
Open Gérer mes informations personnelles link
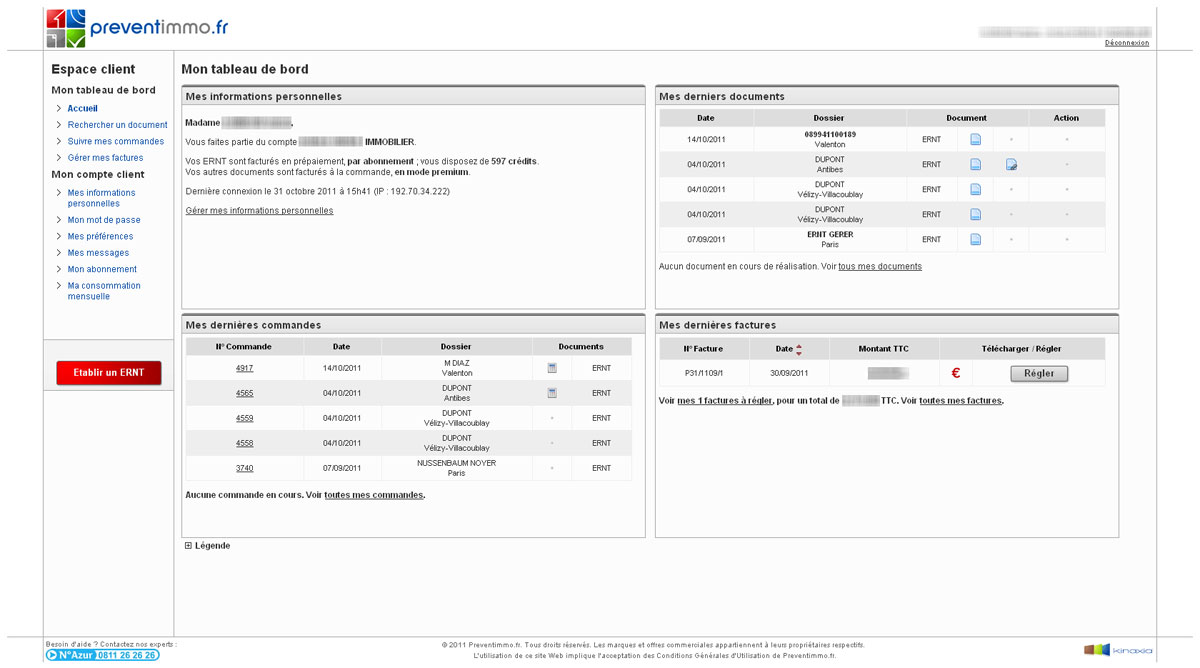click(260, 211)
